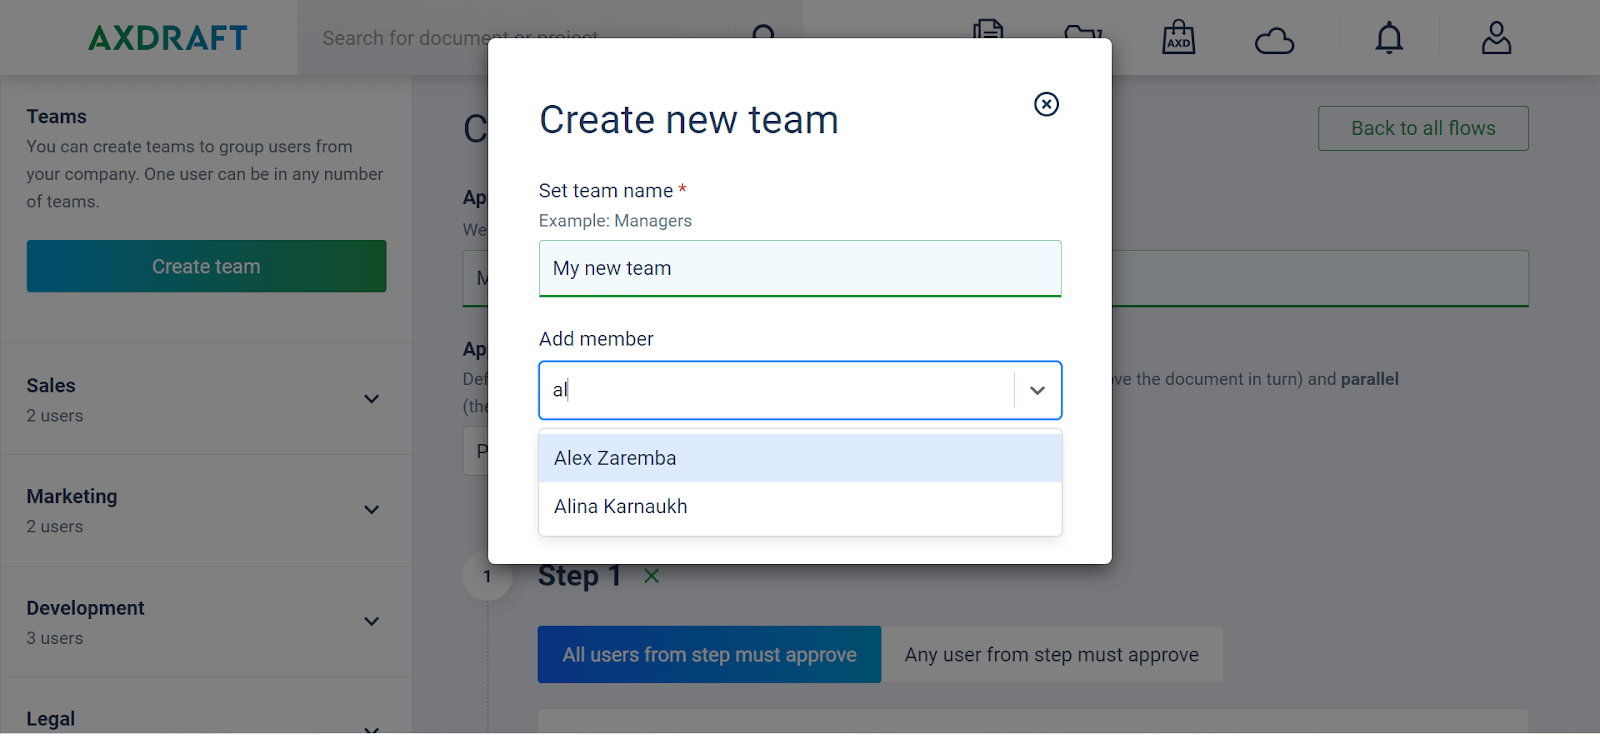
Task: Click the Add member search field
Action: 777,390
